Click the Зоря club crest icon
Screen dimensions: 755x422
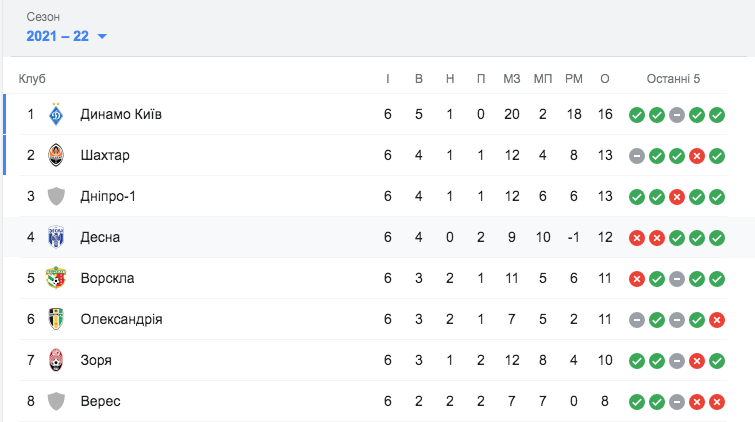pyautogui.click(x=56, y=360)
